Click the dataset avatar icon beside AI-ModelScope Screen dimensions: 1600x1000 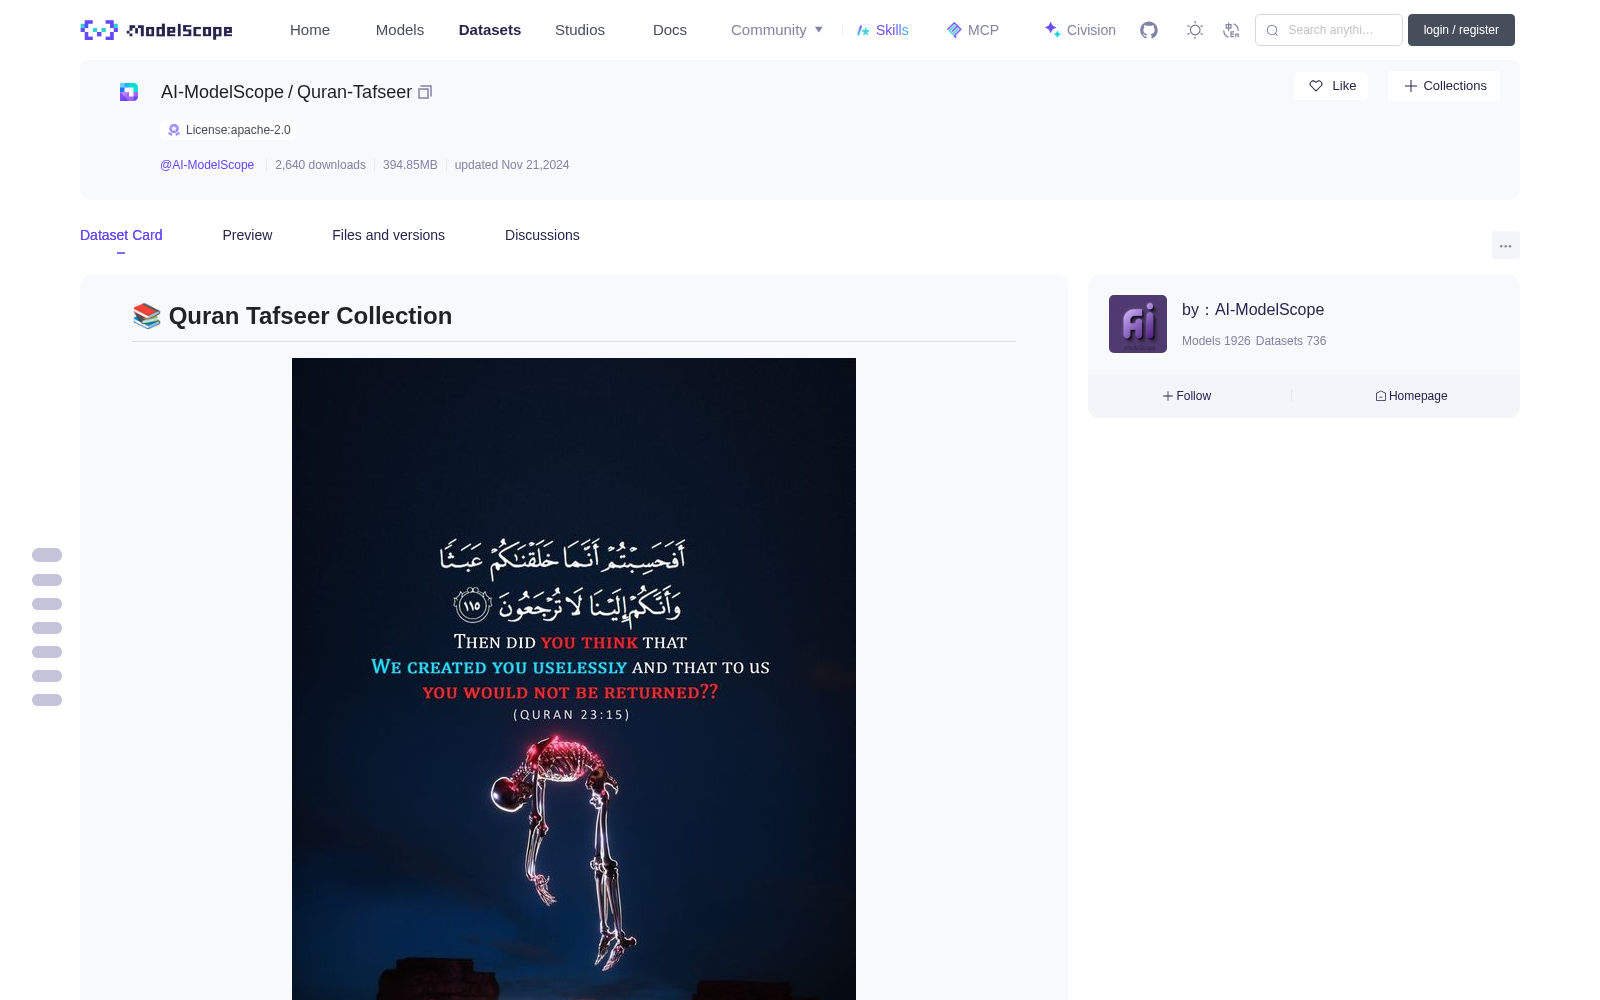(x=129, y=92)
